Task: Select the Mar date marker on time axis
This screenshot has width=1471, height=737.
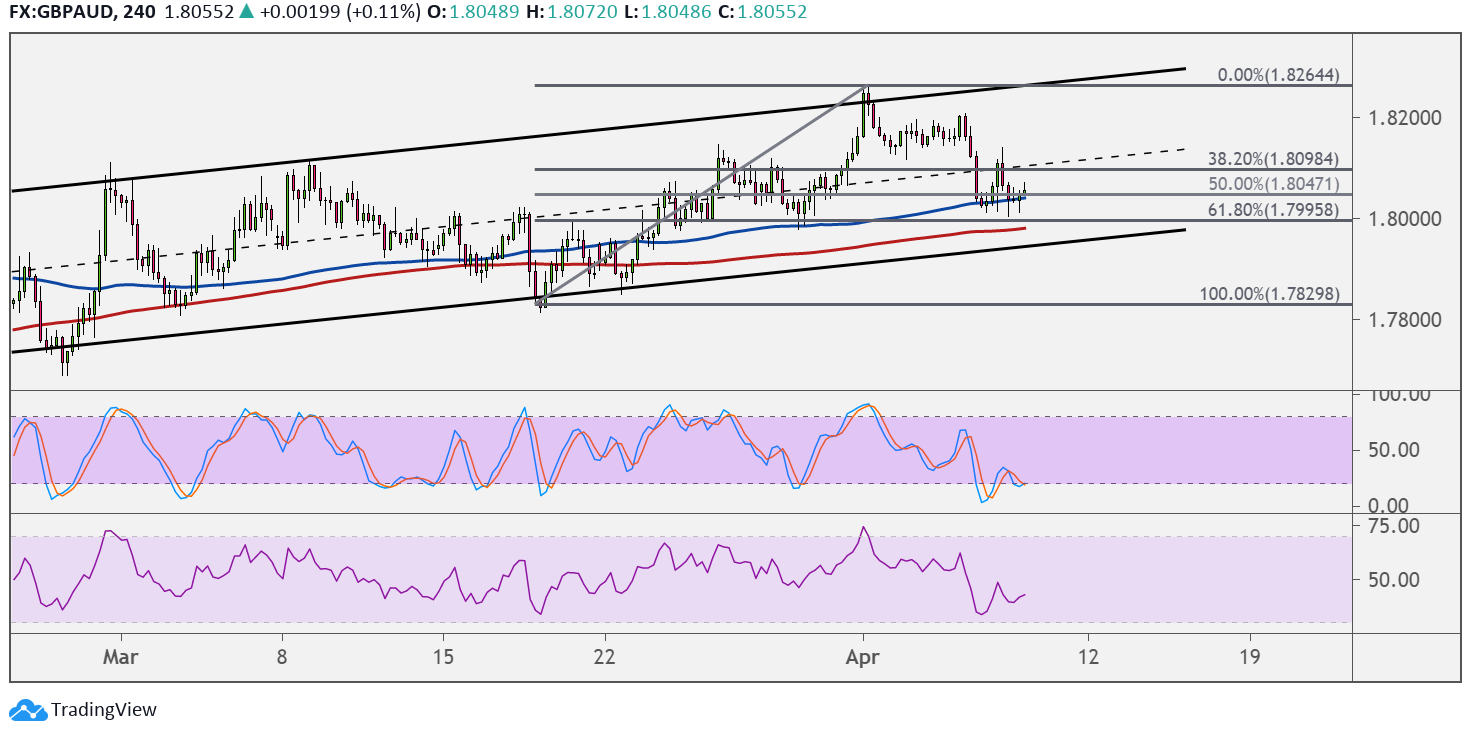Action: pyautogui.click(x=121, y=656)
